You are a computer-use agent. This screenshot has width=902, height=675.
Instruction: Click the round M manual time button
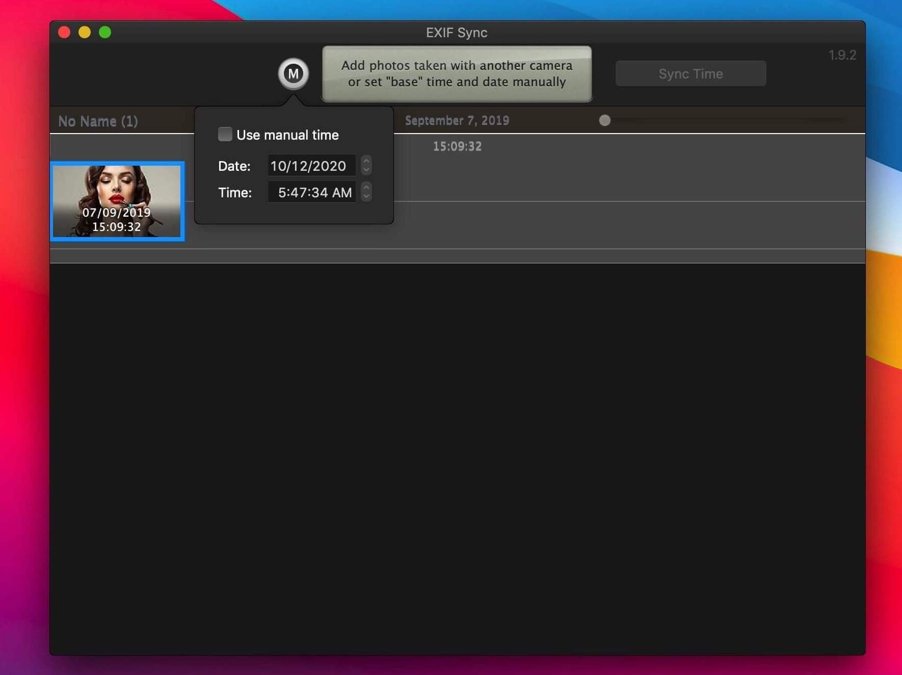[x=293, y=74]
